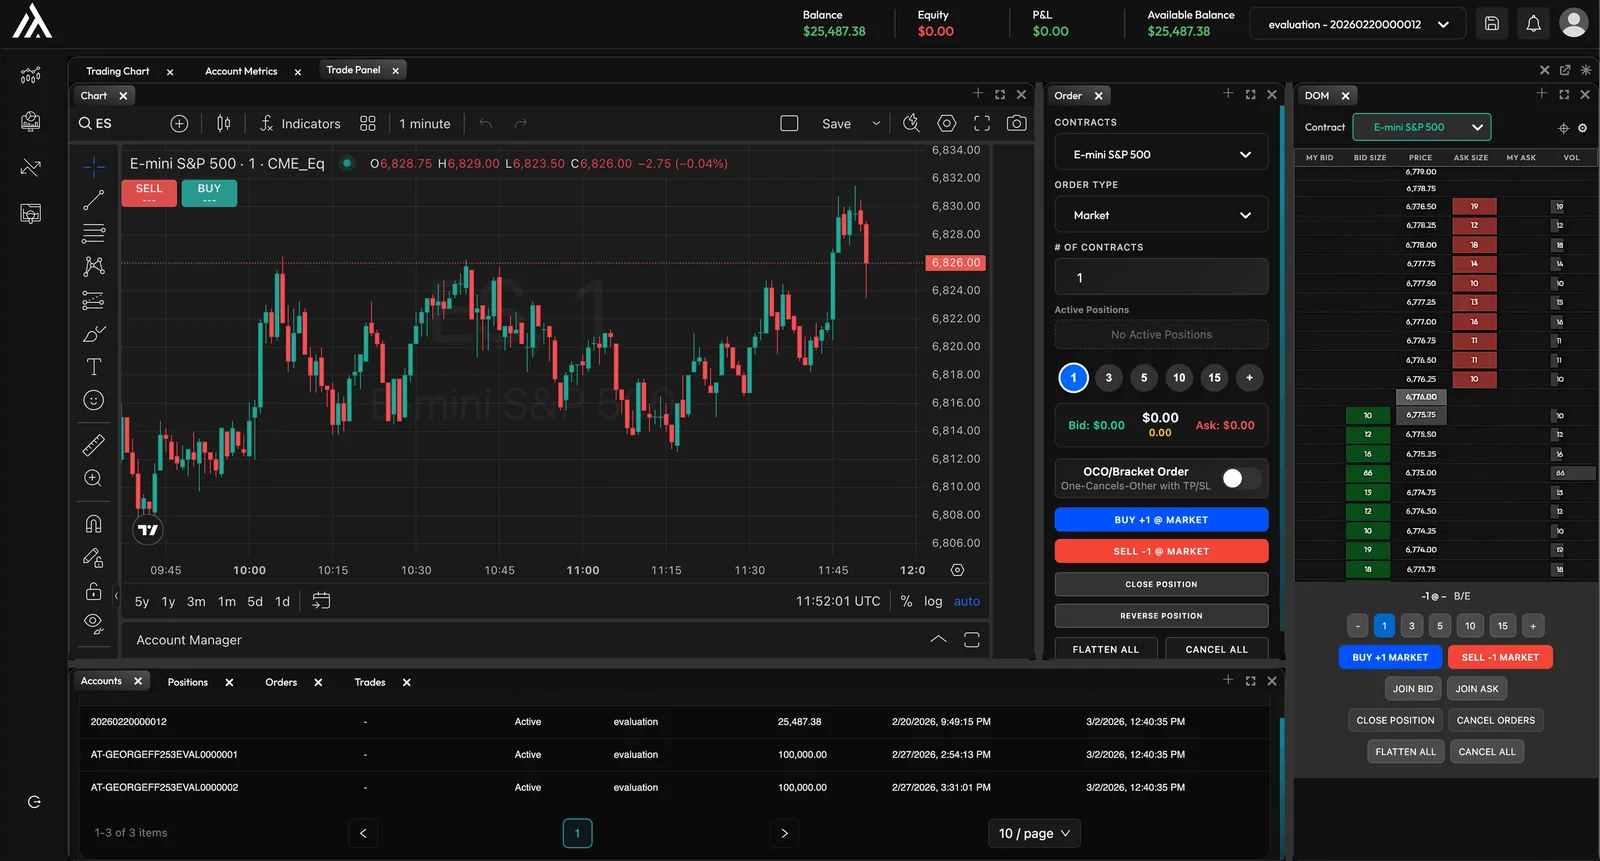Click JOIN BID in DOM panel

(x=1413, y=689)
